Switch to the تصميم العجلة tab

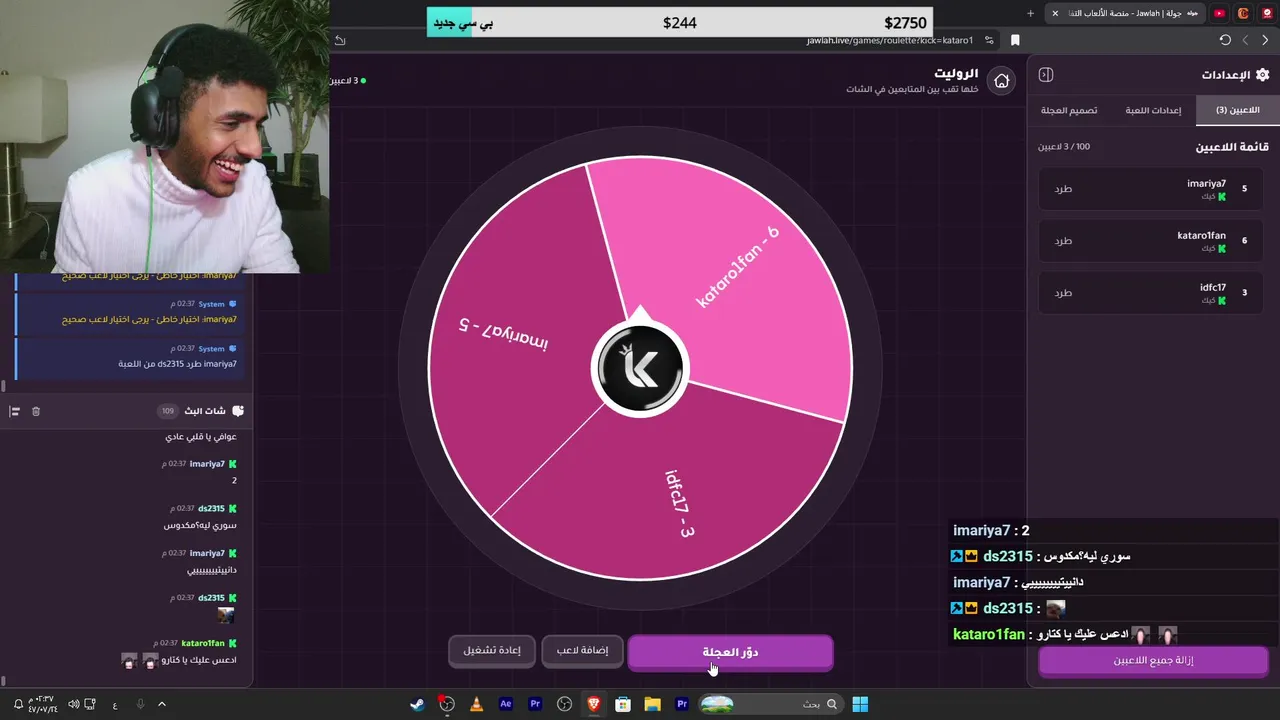(x=1069, y=110)
